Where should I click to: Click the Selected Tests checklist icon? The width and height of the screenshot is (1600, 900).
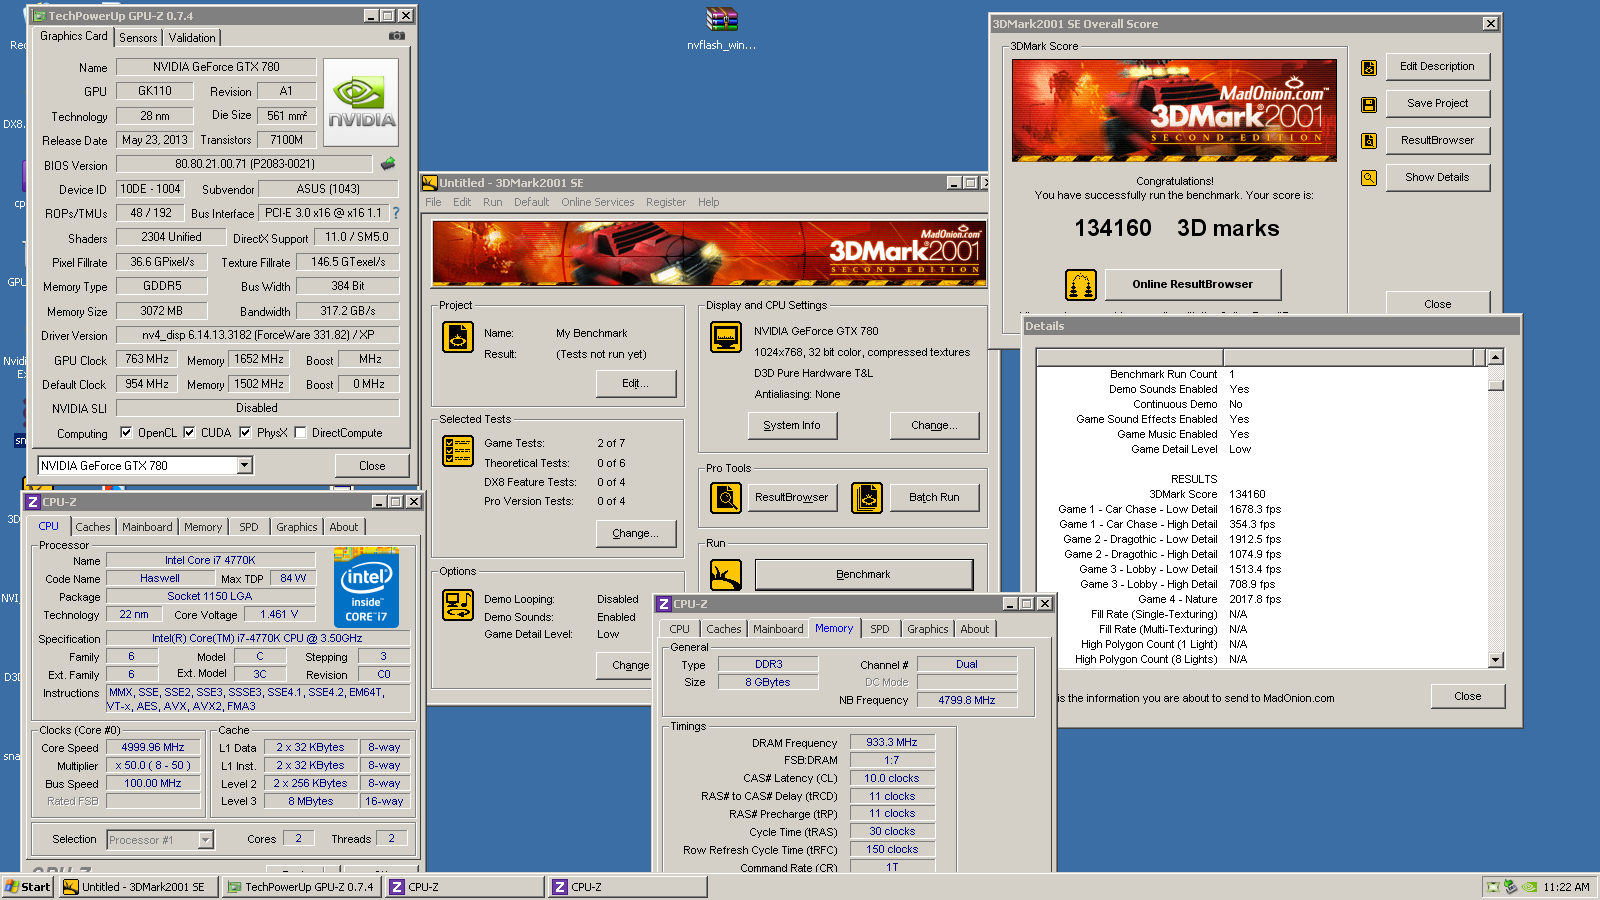[458, 451]
